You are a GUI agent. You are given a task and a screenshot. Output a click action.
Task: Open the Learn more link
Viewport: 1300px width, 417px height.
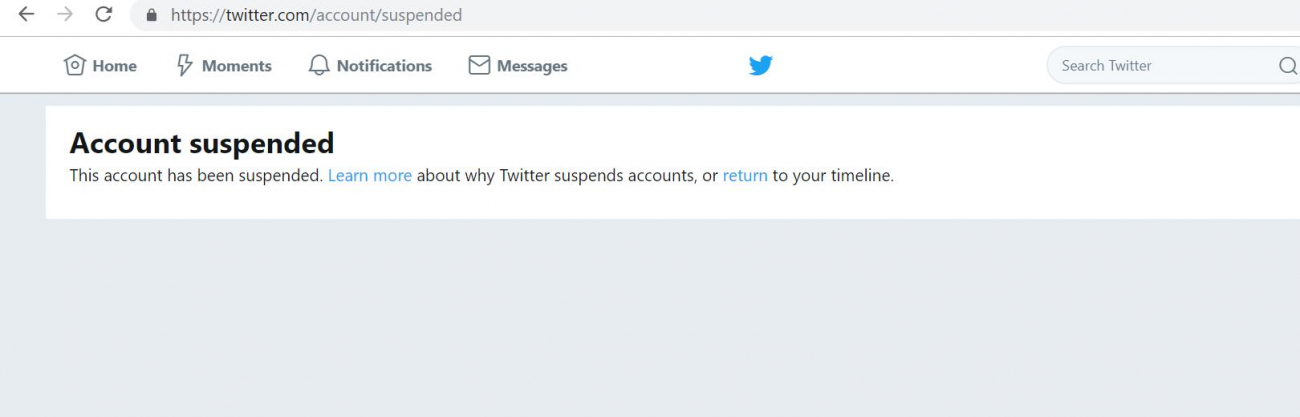click(x=370, y=175)
